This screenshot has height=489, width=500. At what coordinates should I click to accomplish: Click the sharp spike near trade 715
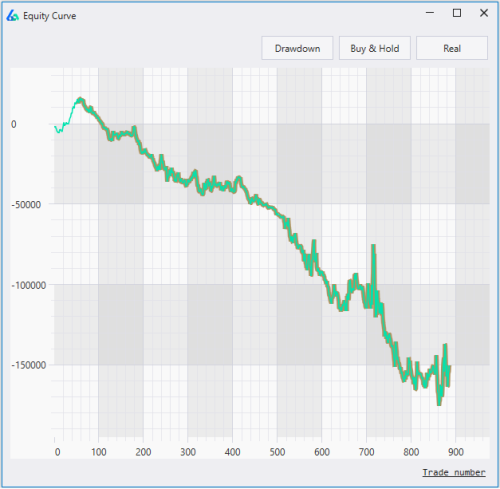(373, 247)
